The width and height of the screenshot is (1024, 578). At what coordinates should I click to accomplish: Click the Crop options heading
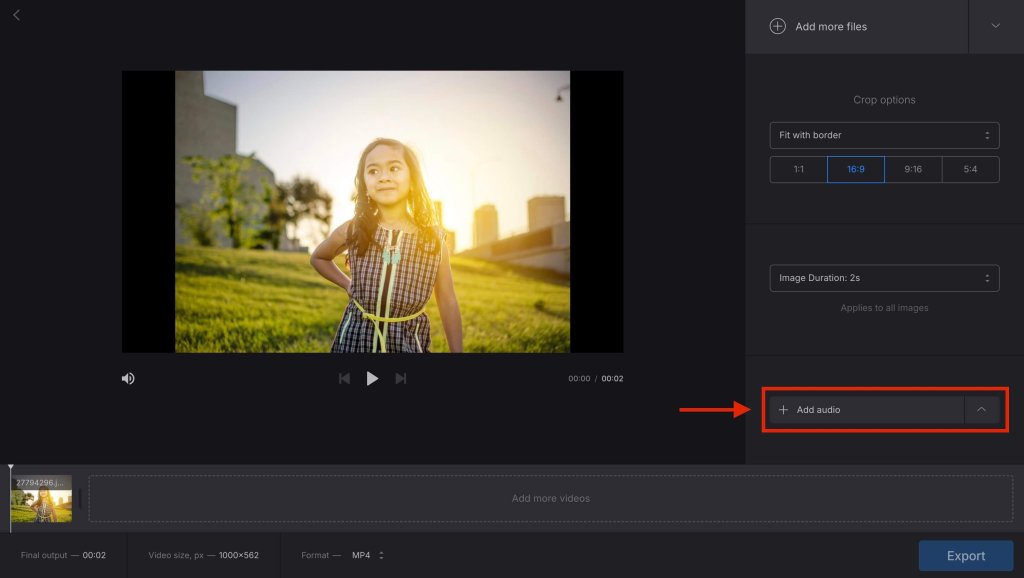[x=884, y=100]
